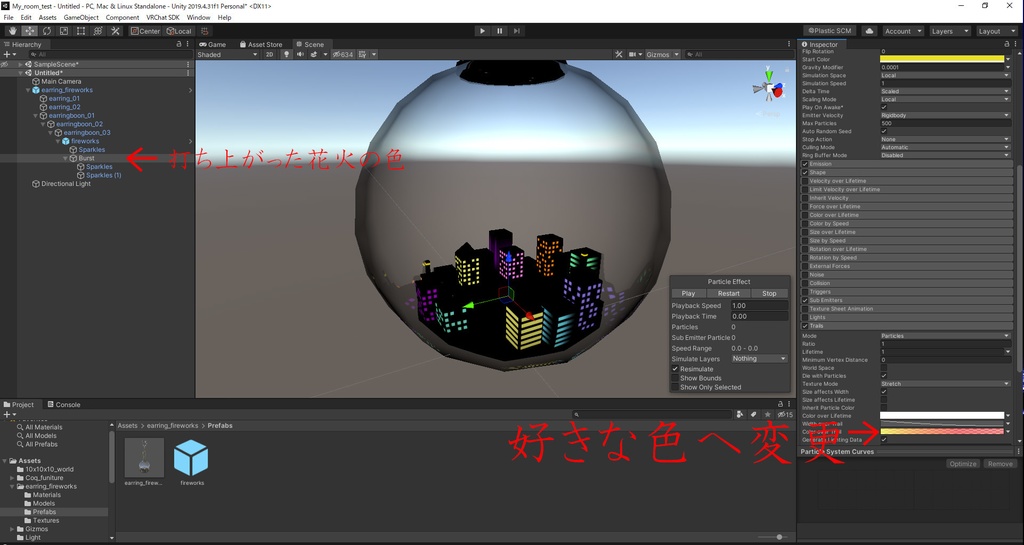Open Simulation Space dropdown
Screen dimensions: 1024x545
945,75
